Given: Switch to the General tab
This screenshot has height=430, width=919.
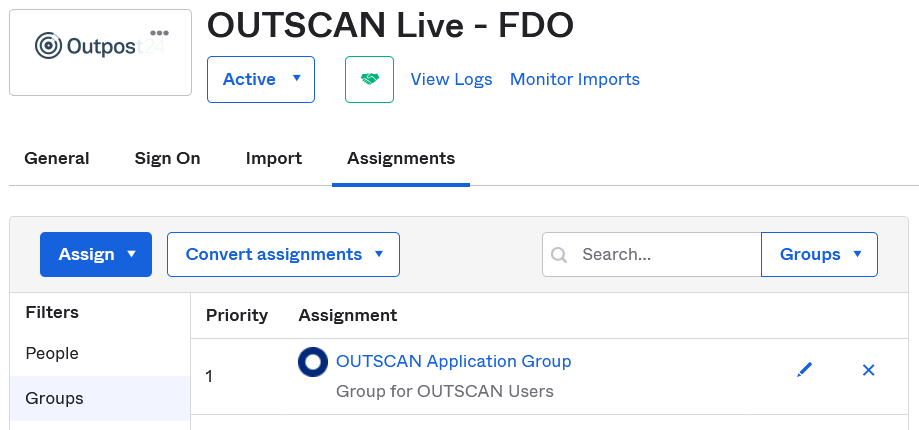Looking at the screenshot, I should click(57, 158).
